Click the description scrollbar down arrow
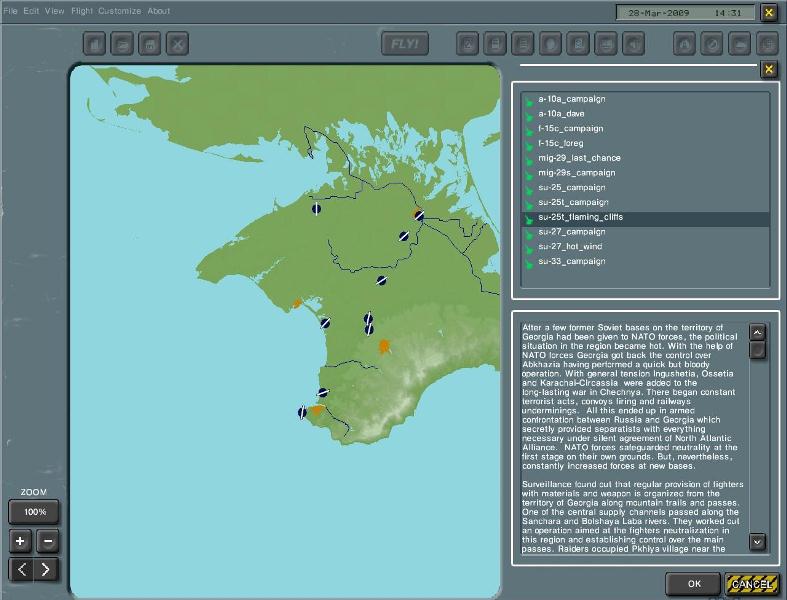This screenshot has width=787, height=600. click(x=757, y=542)
